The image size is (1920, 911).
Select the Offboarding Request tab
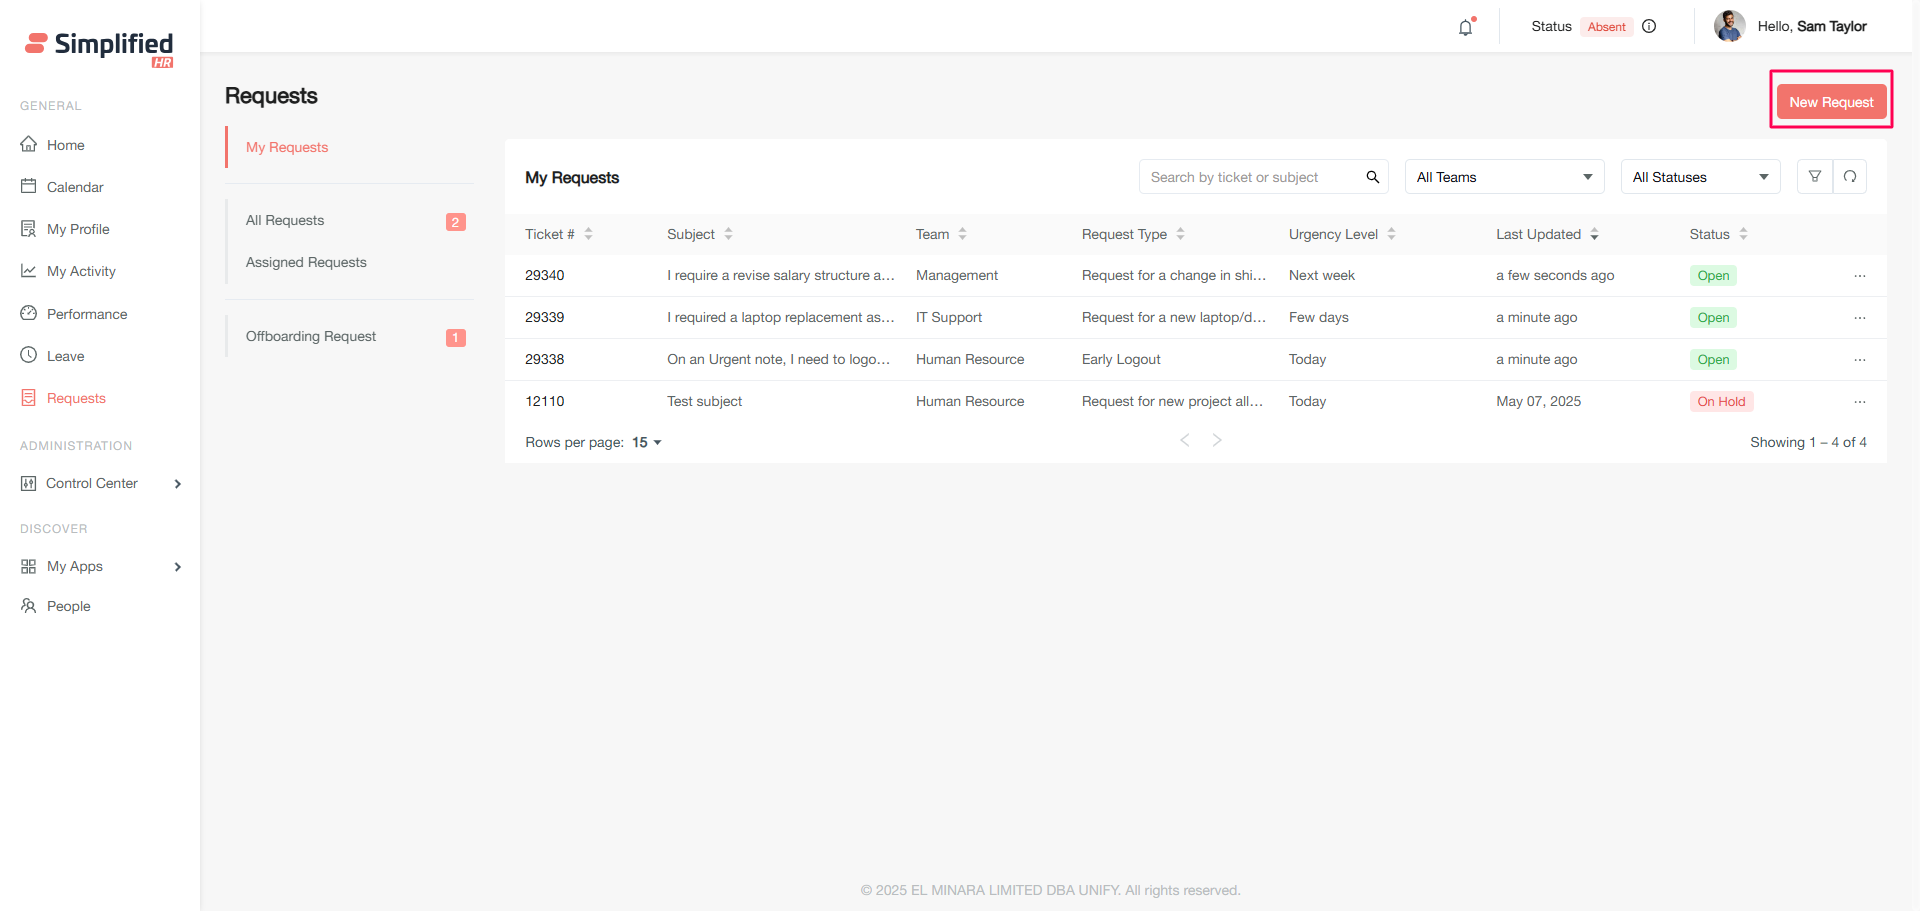point(311,336)
